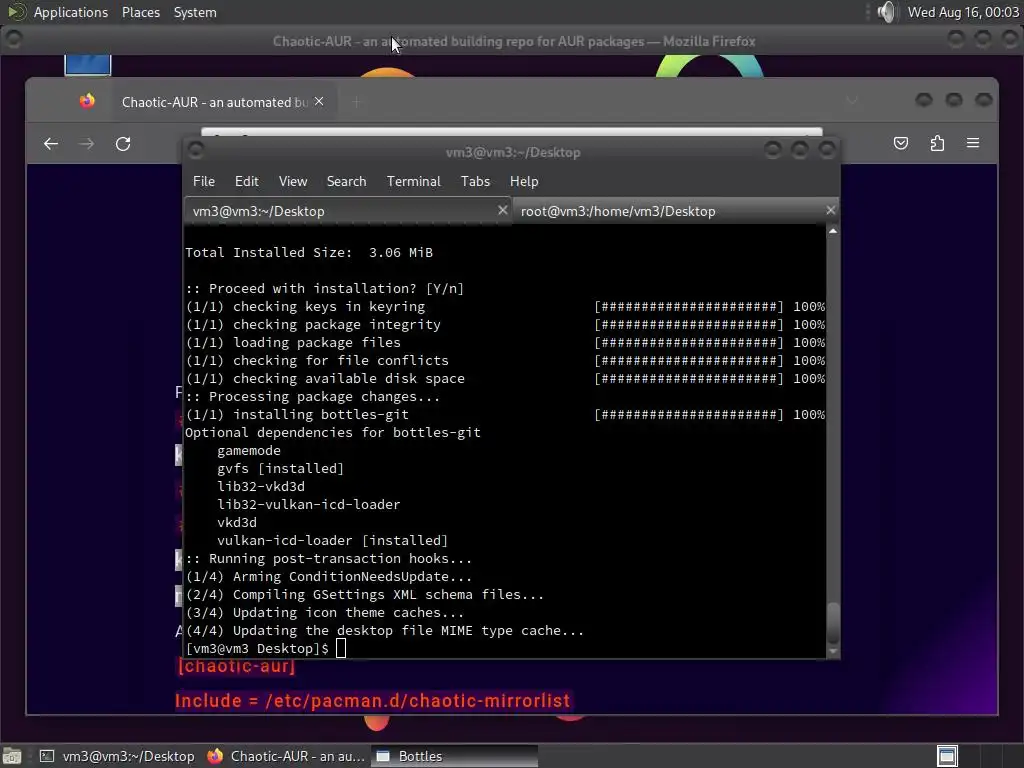The image size is (1024, 768).
Task: Click the workspace switcher icon
Action: [947, 756]
